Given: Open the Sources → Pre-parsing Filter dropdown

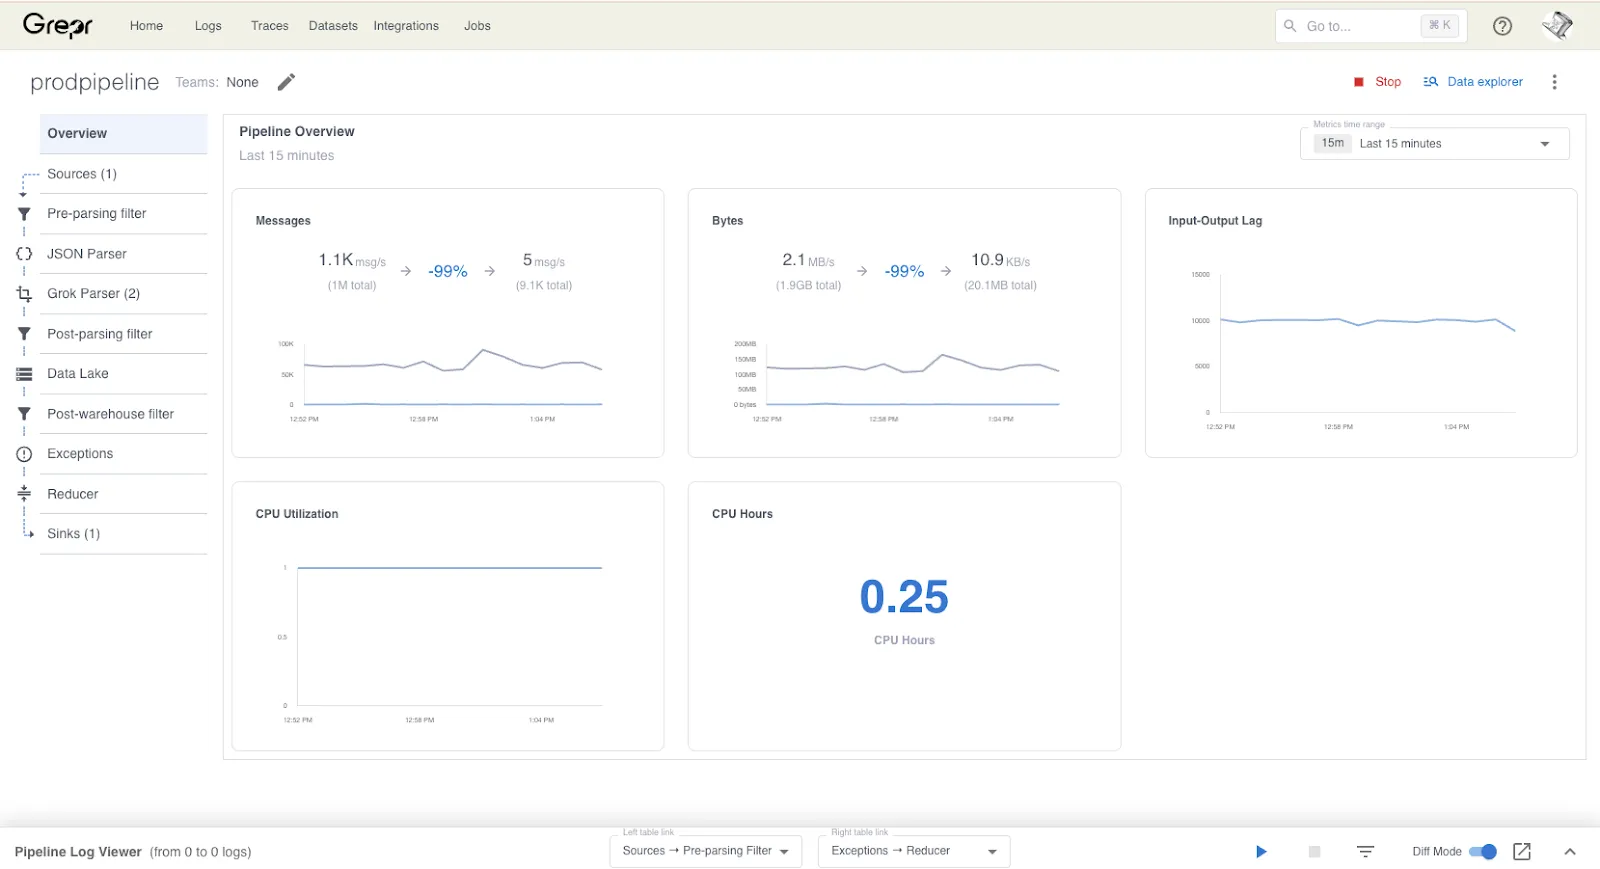Looking at the screenshot, I should pos(706,851).
